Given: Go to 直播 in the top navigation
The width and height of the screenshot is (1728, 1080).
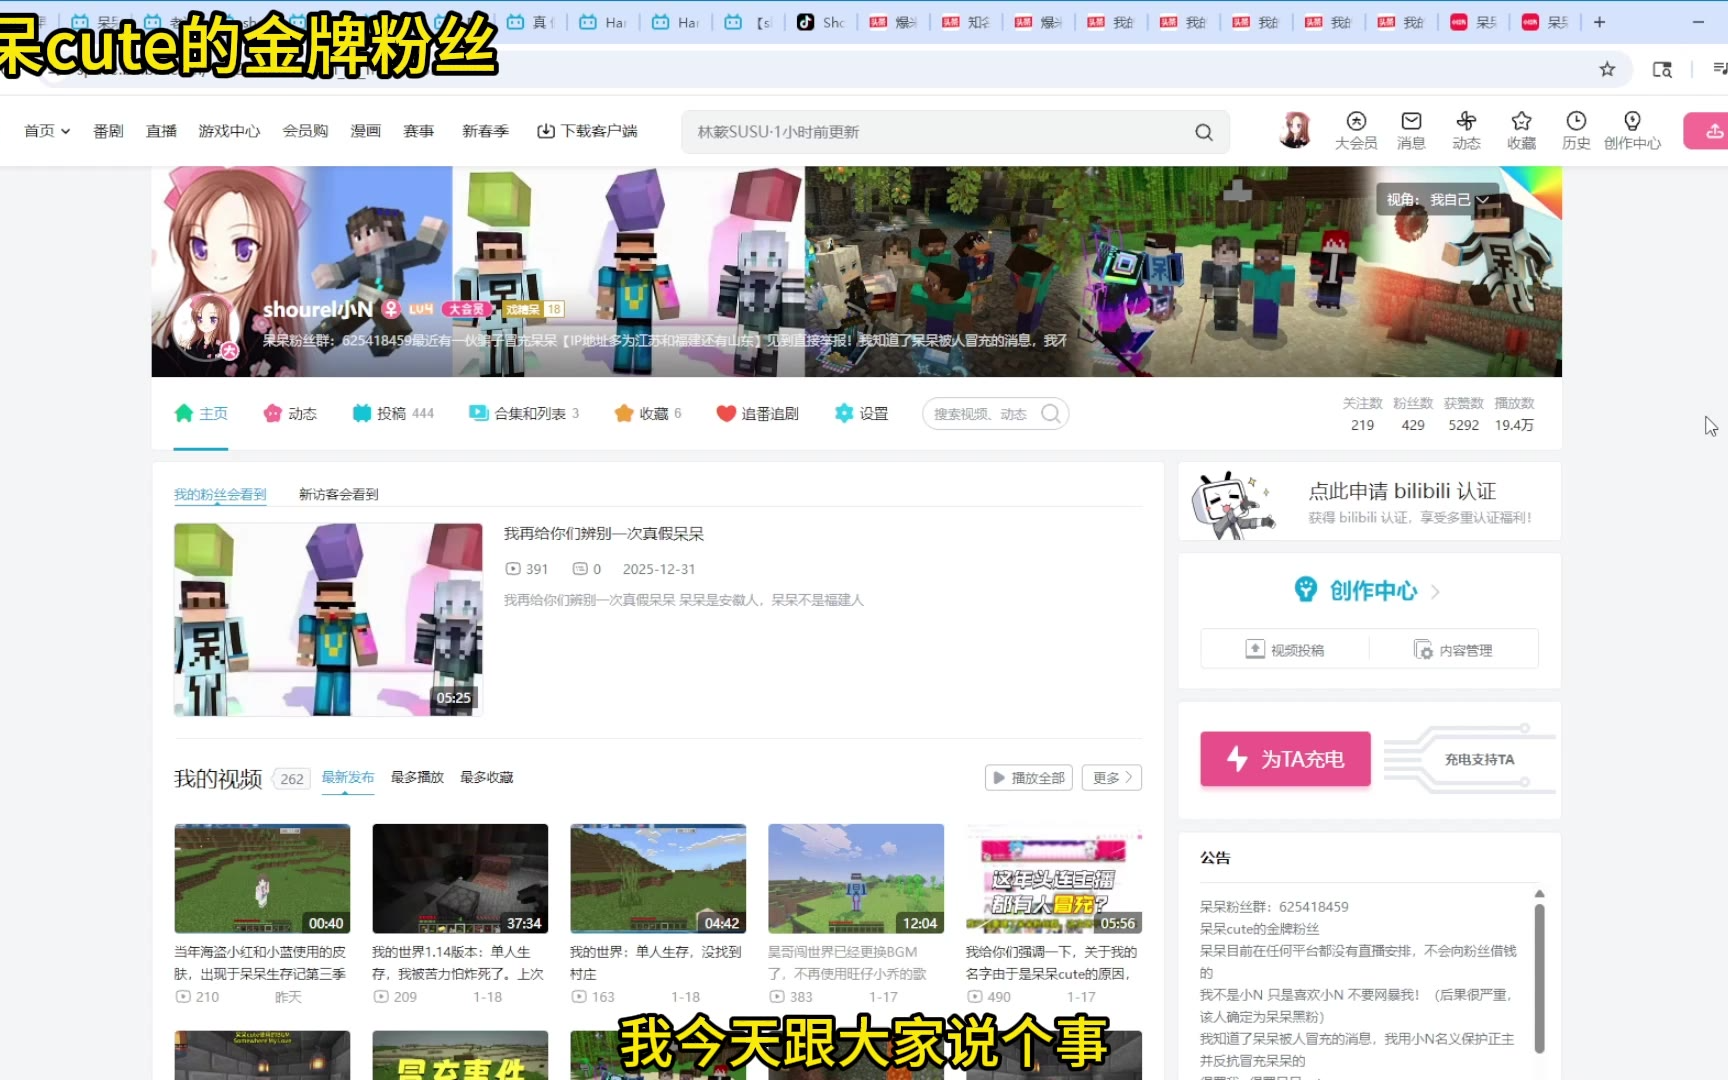Looking at the screenshot, I should point(161,131).
